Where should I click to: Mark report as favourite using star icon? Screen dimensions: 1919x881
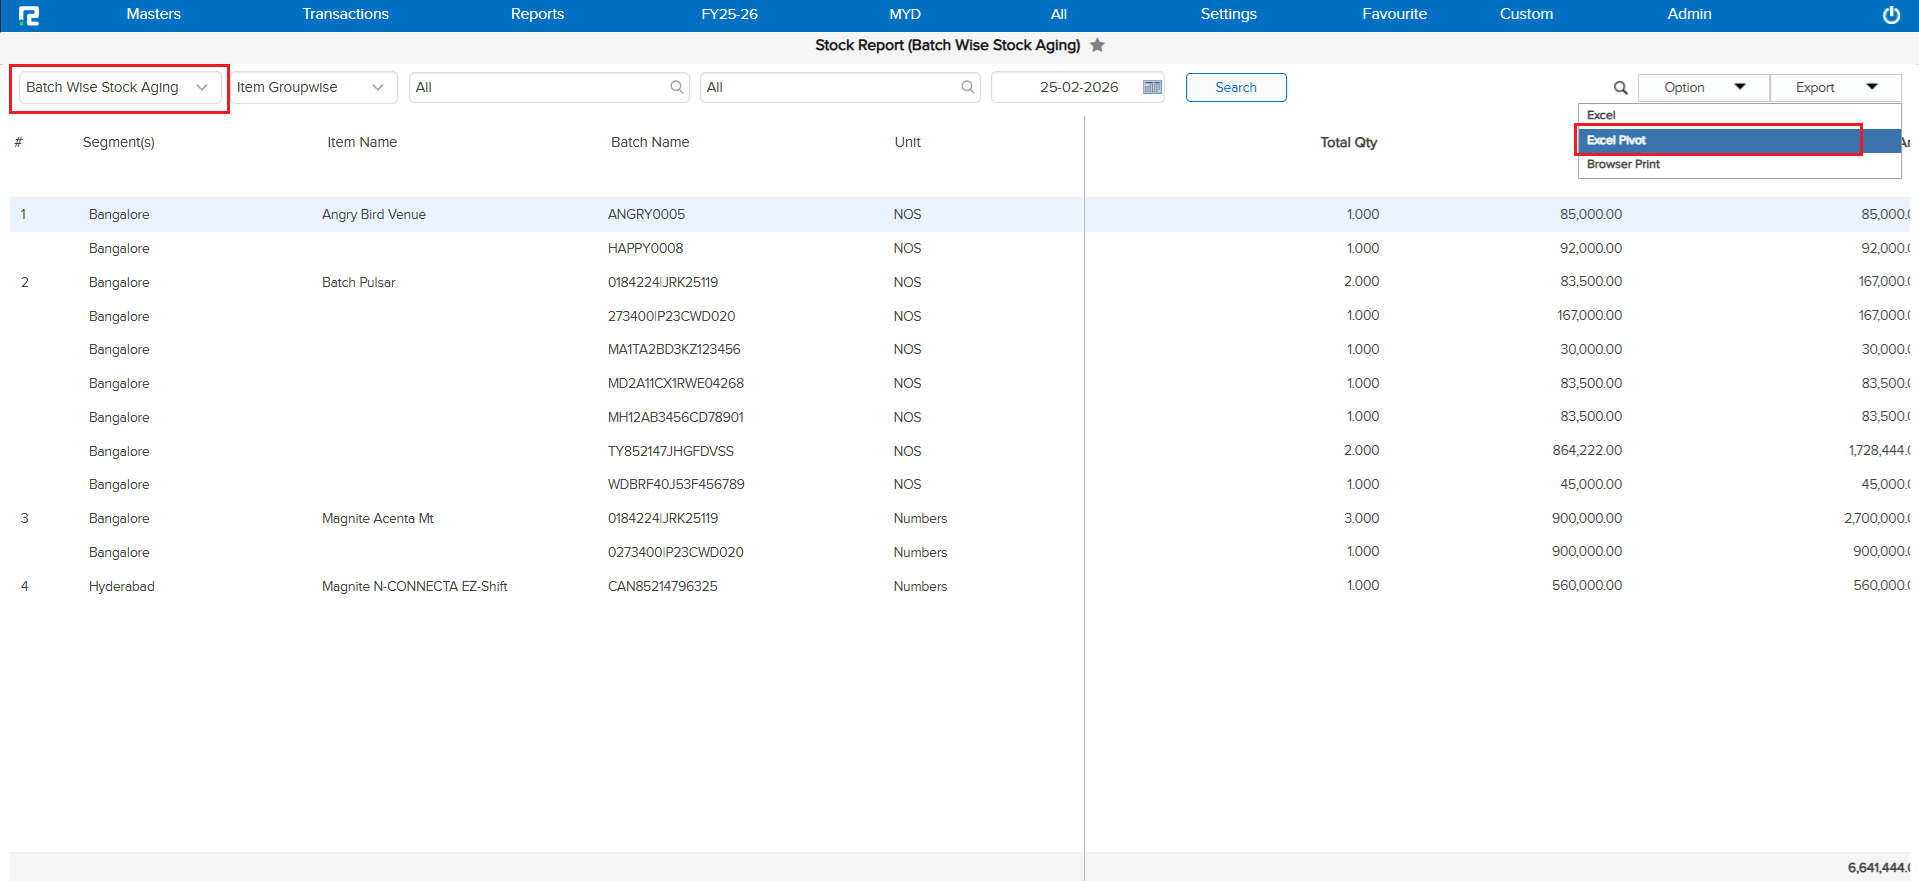click(1097, 45)
